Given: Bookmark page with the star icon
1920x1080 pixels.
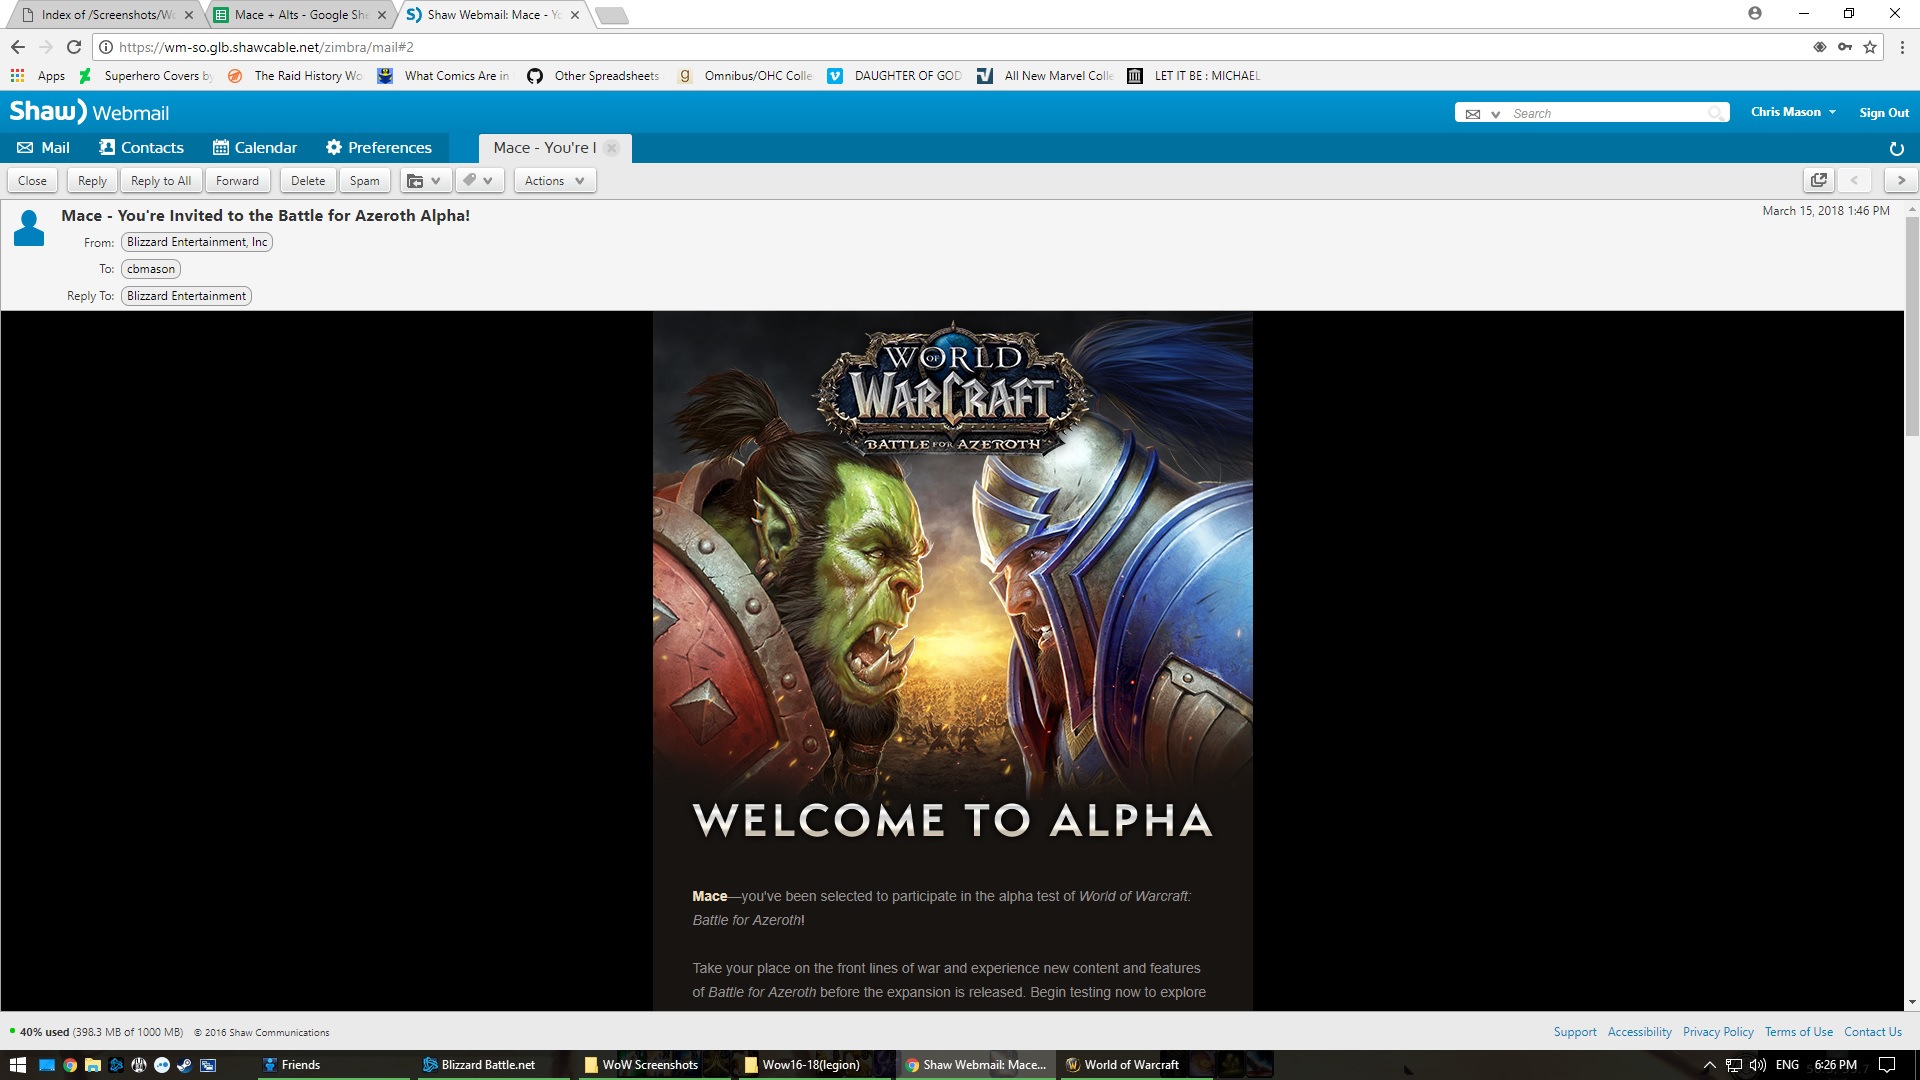Looking at the screenshot, I should 1870,47.
